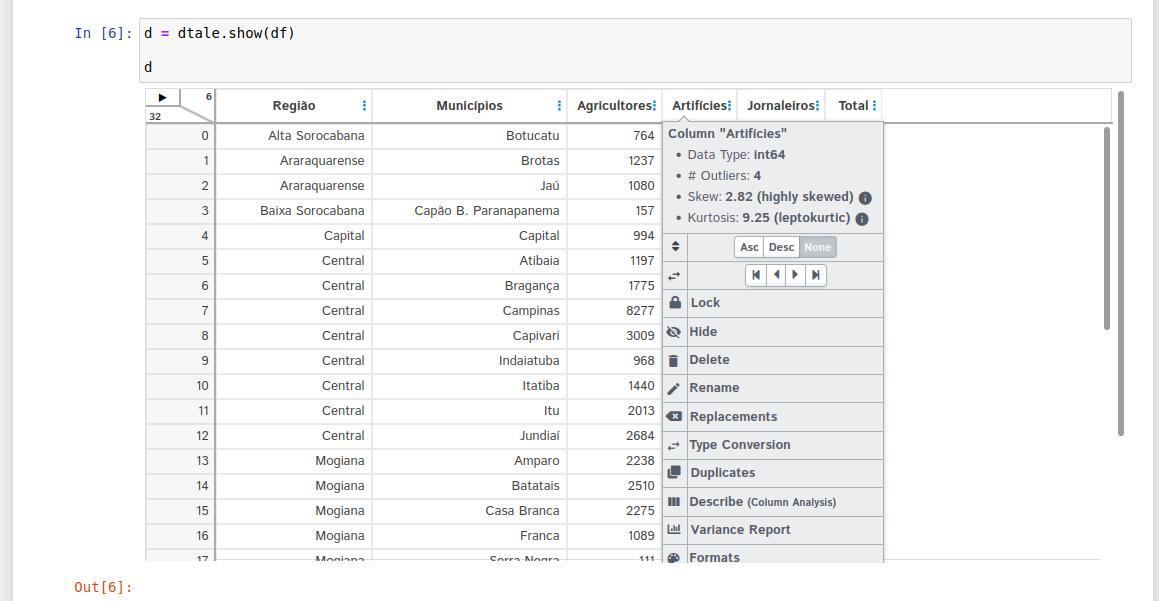Select the None sort option
This screenshot has height=601, width=1159.
pyautogui.click(x=818, y=248)
